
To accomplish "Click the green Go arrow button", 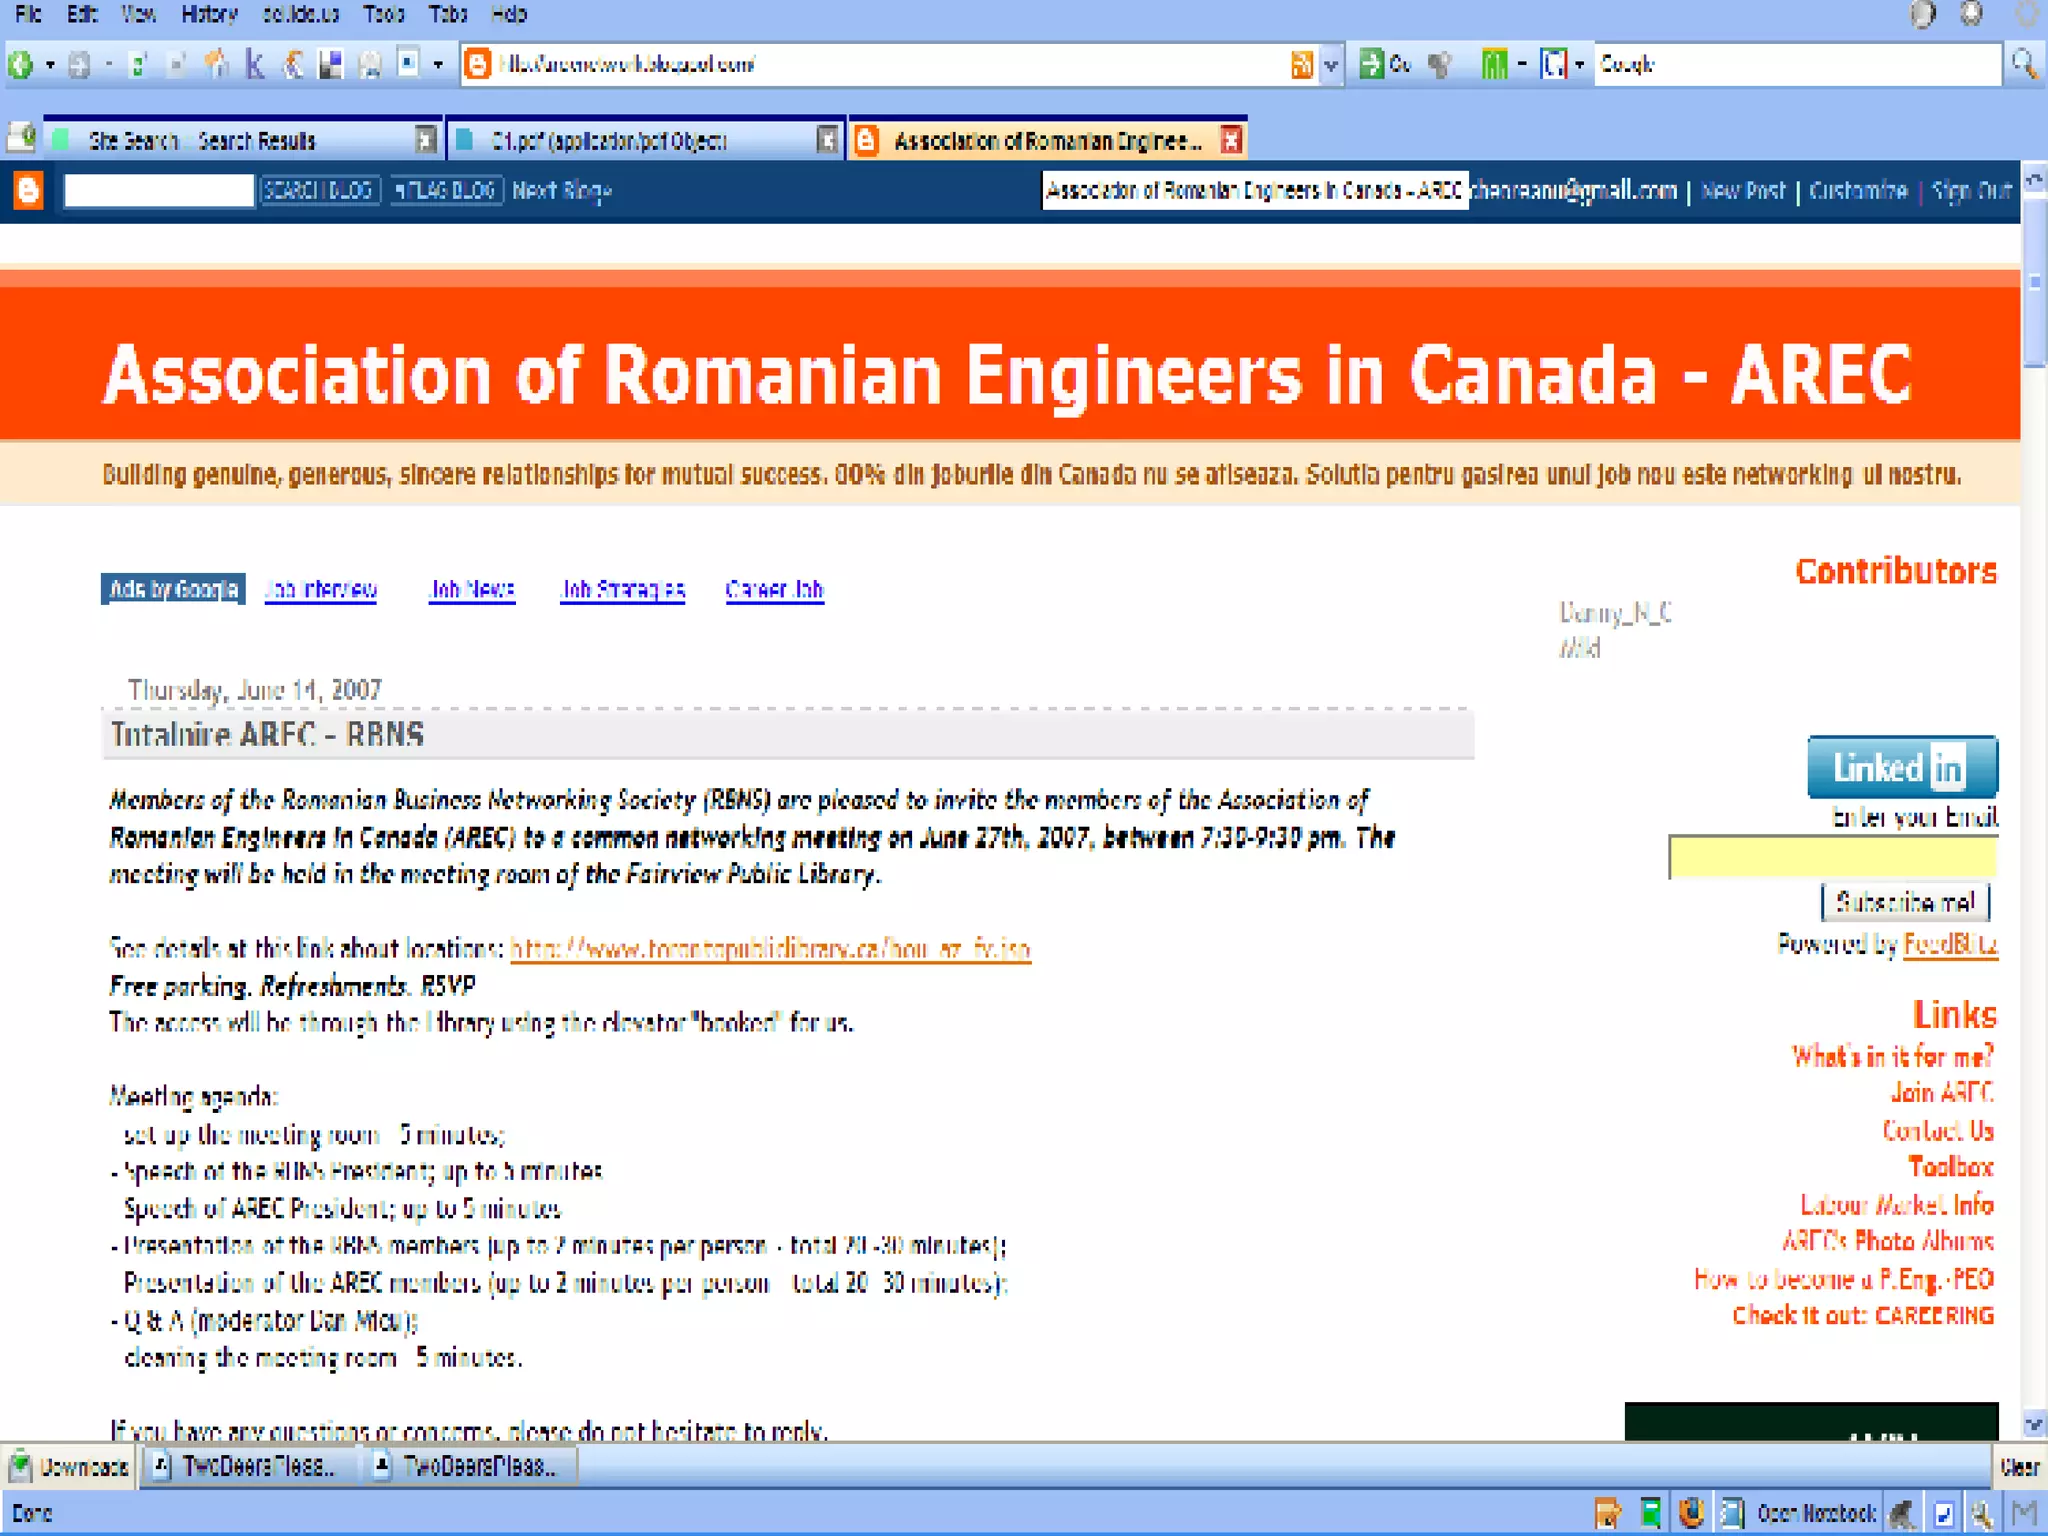I will pyautogui.click(x=1372, y=65).
